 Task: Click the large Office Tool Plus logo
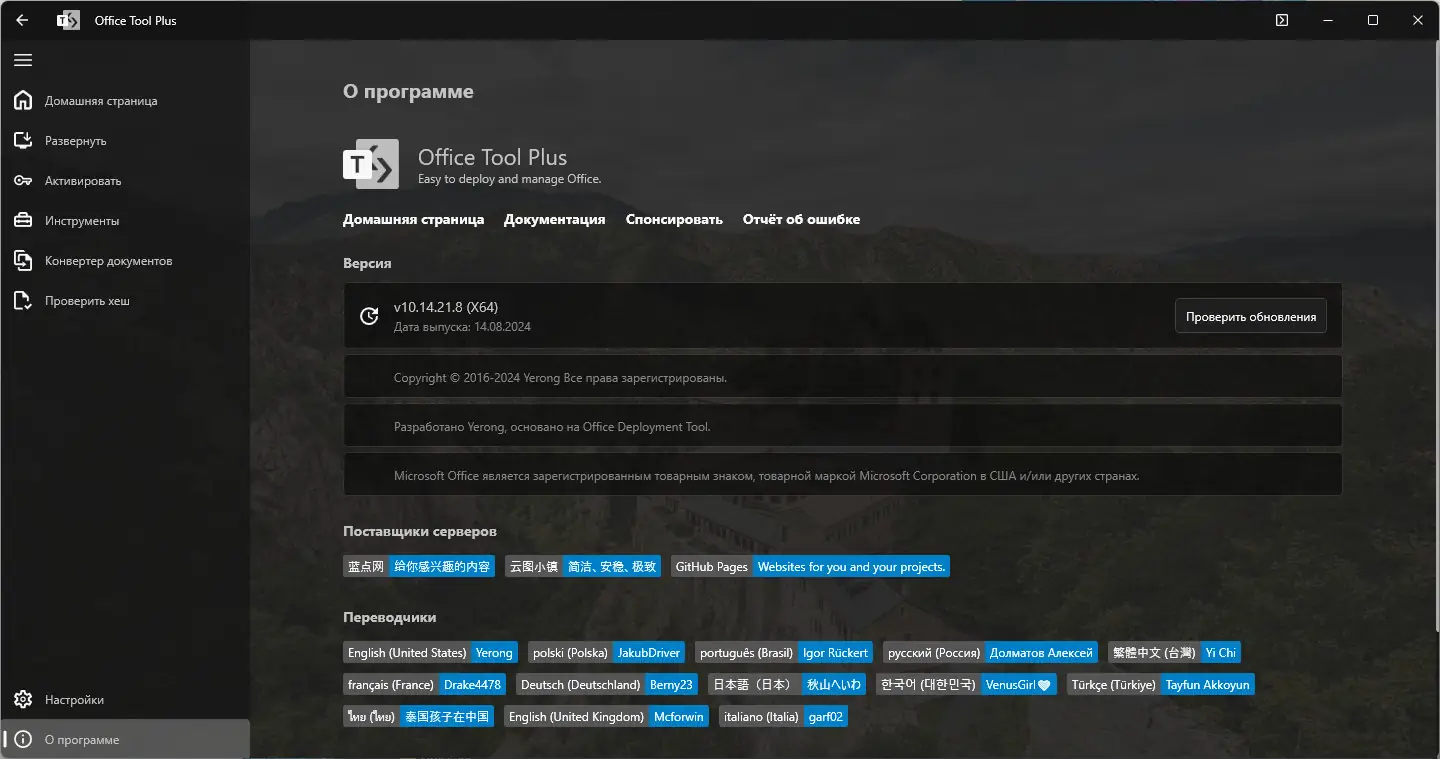coord(371,163)
